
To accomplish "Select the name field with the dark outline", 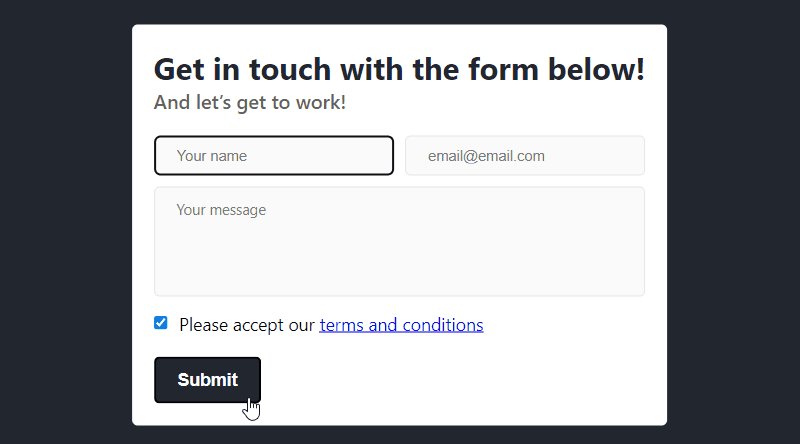I will [x=273, y=156].
